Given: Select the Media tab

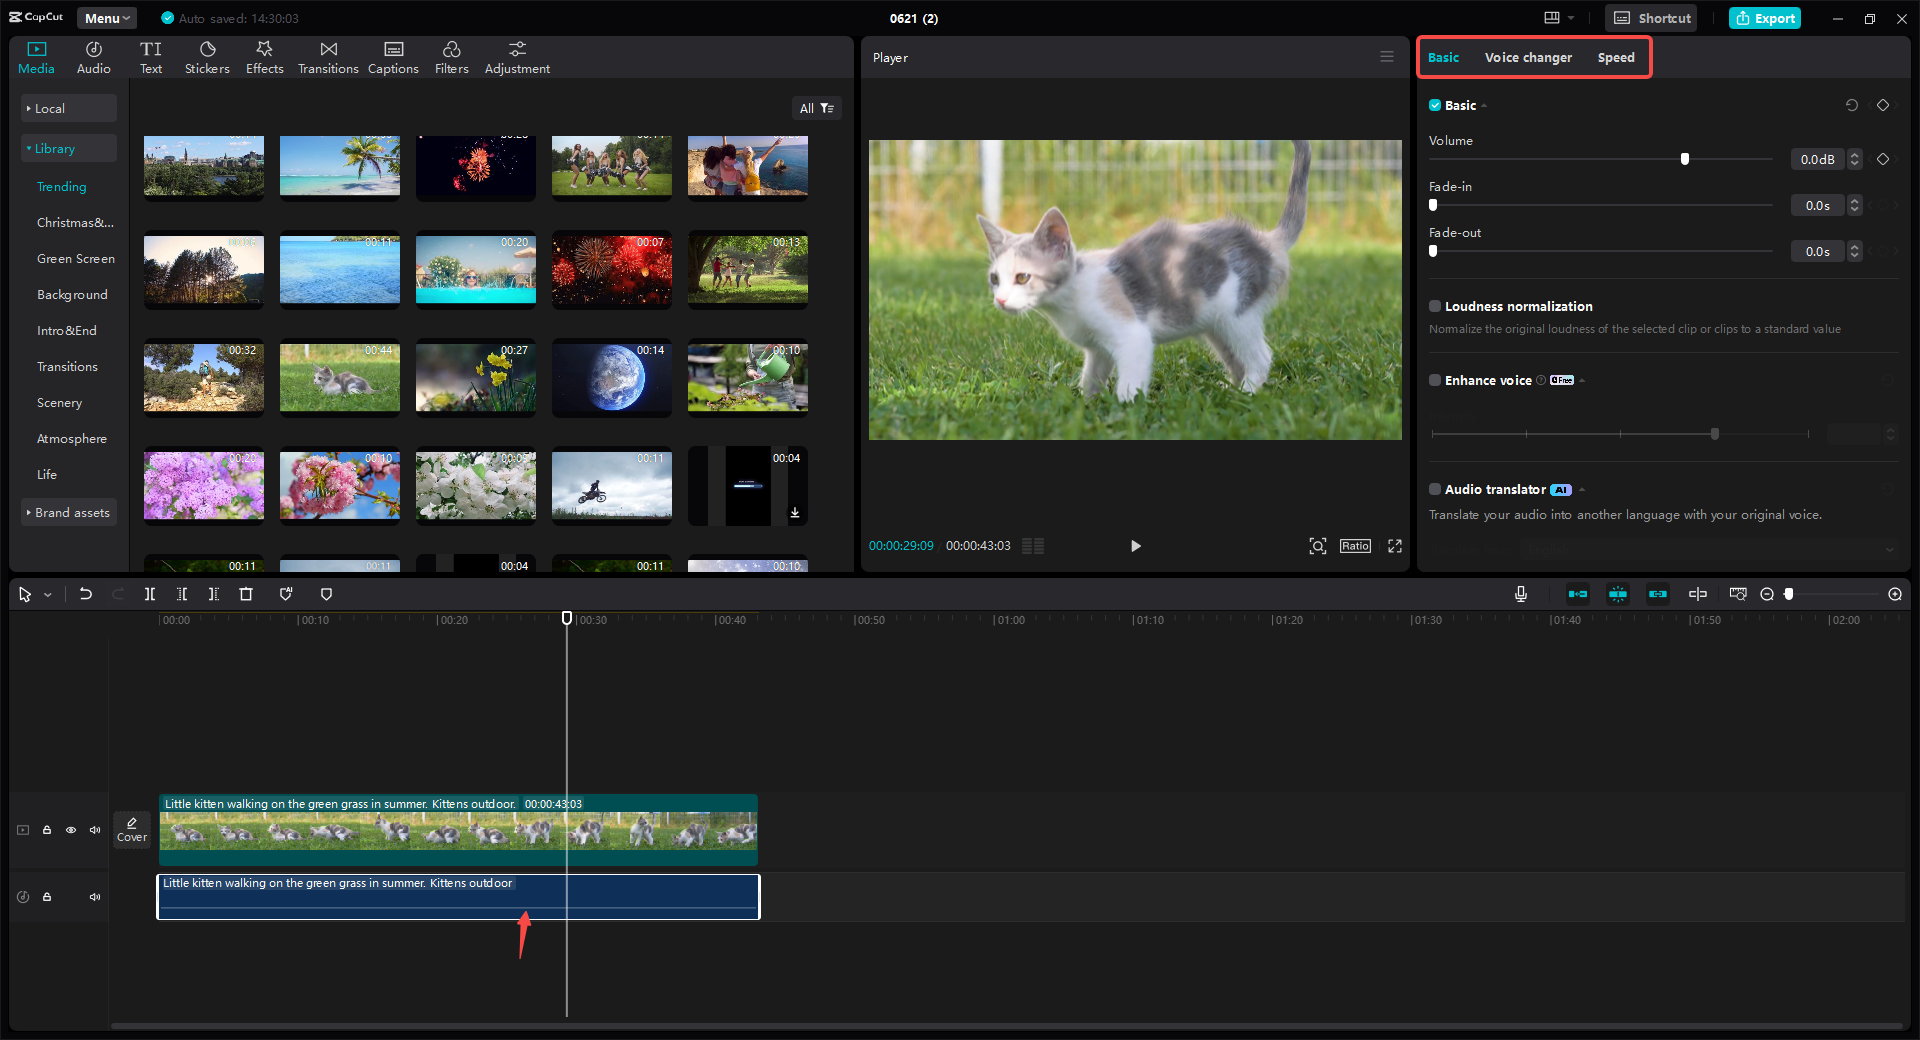Looking at the screenshot, I should [36, 58].
